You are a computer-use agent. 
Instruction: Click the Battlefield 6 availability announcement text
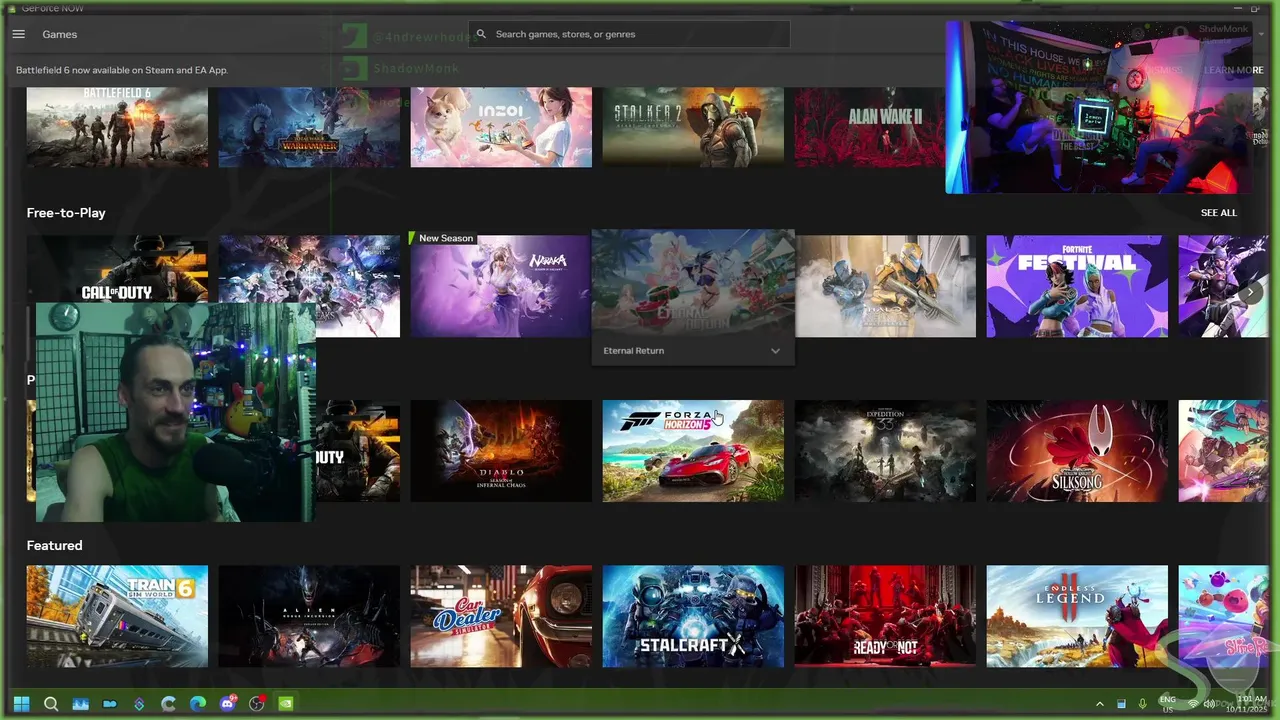point(122,71)
